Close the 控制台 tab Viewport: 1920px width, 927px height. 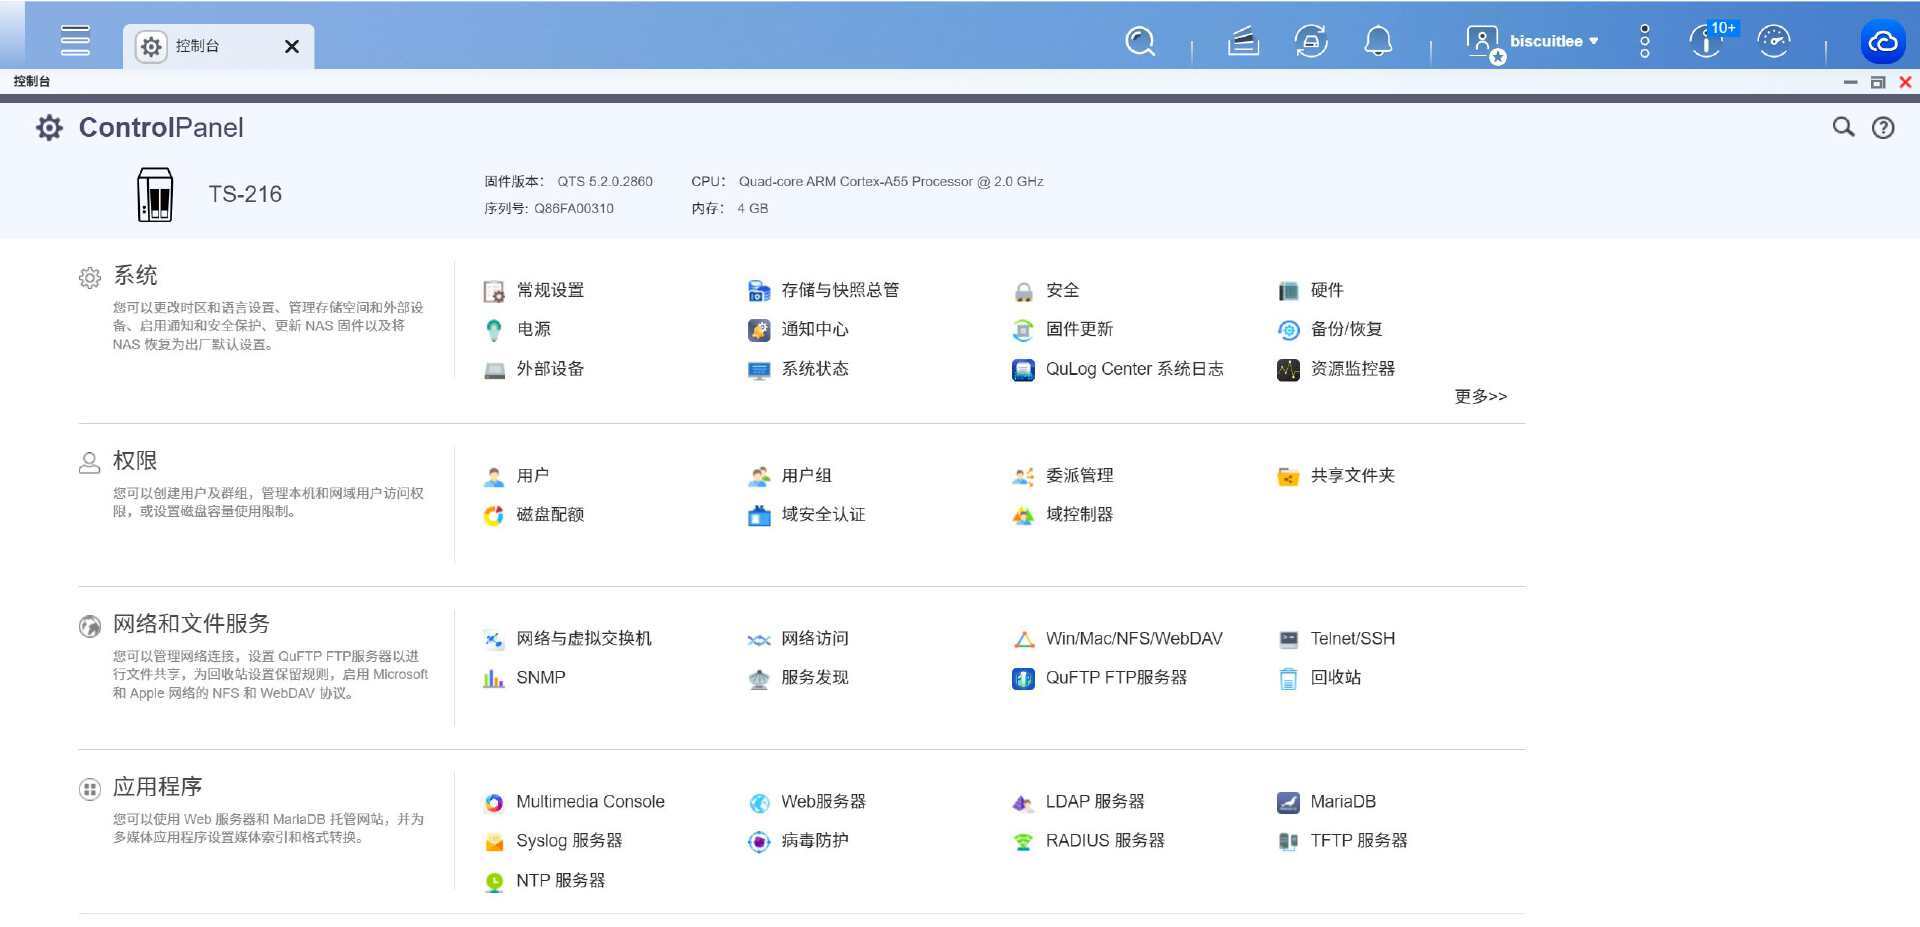(x=292, y=46)
